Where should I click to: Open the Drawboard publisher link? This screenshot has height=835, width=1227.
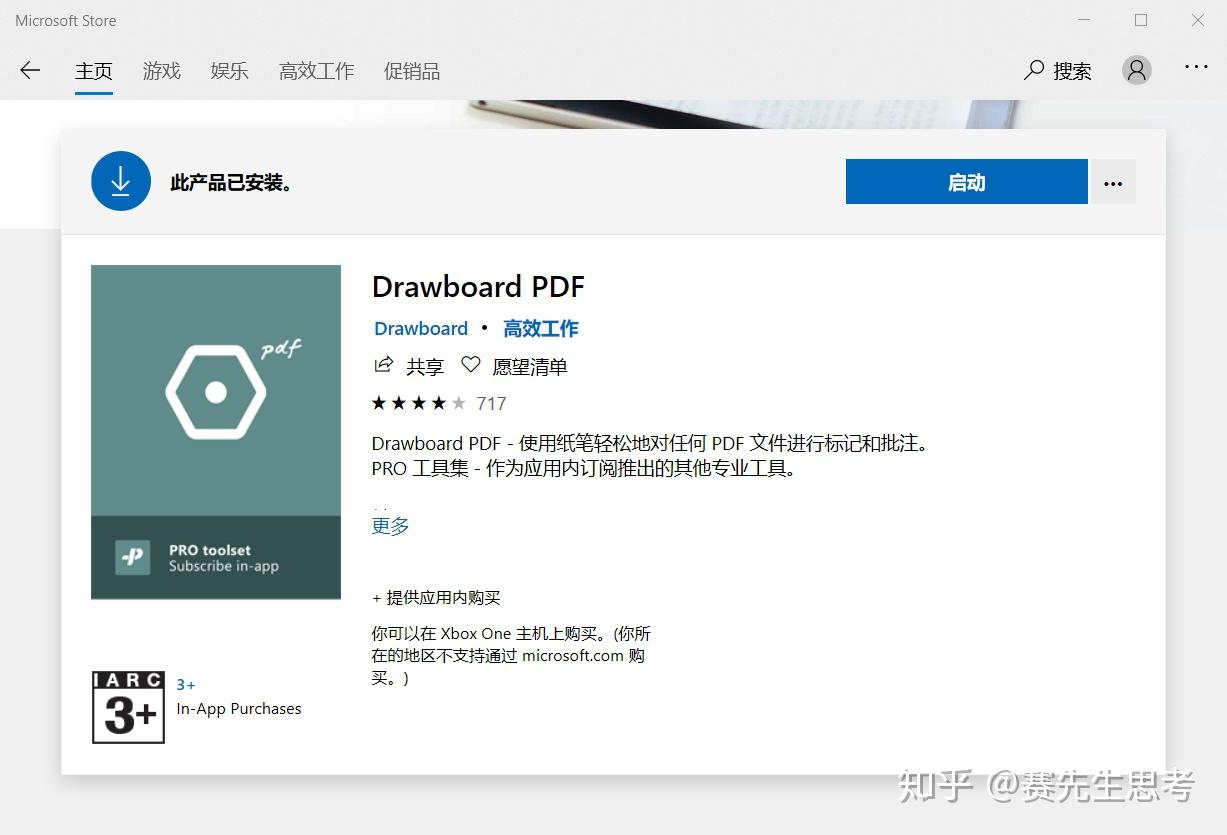click(x=421, y=328)
